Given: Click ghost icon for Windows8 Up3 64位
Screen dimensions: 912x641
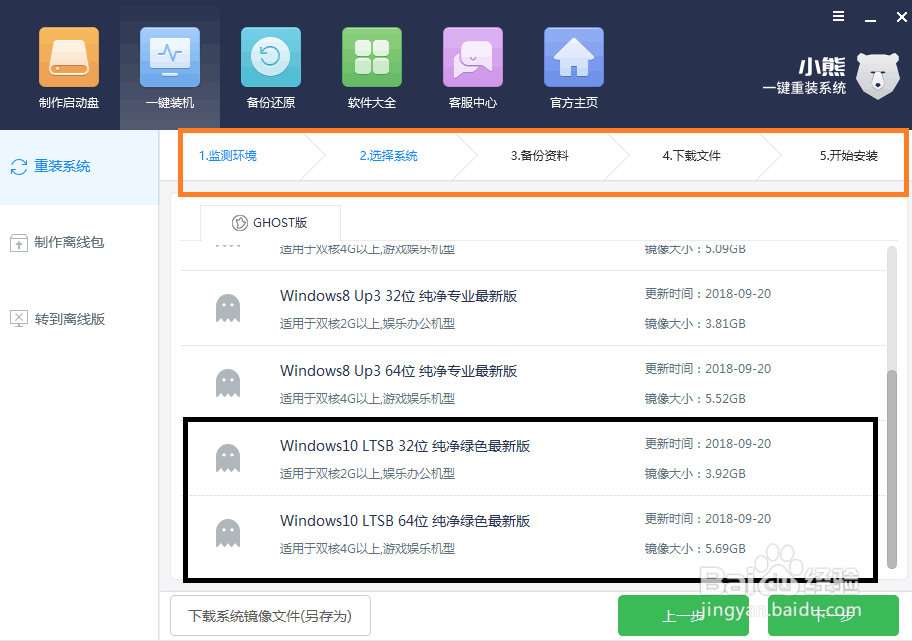Looking at the screenshot, I should click(228, 383).
